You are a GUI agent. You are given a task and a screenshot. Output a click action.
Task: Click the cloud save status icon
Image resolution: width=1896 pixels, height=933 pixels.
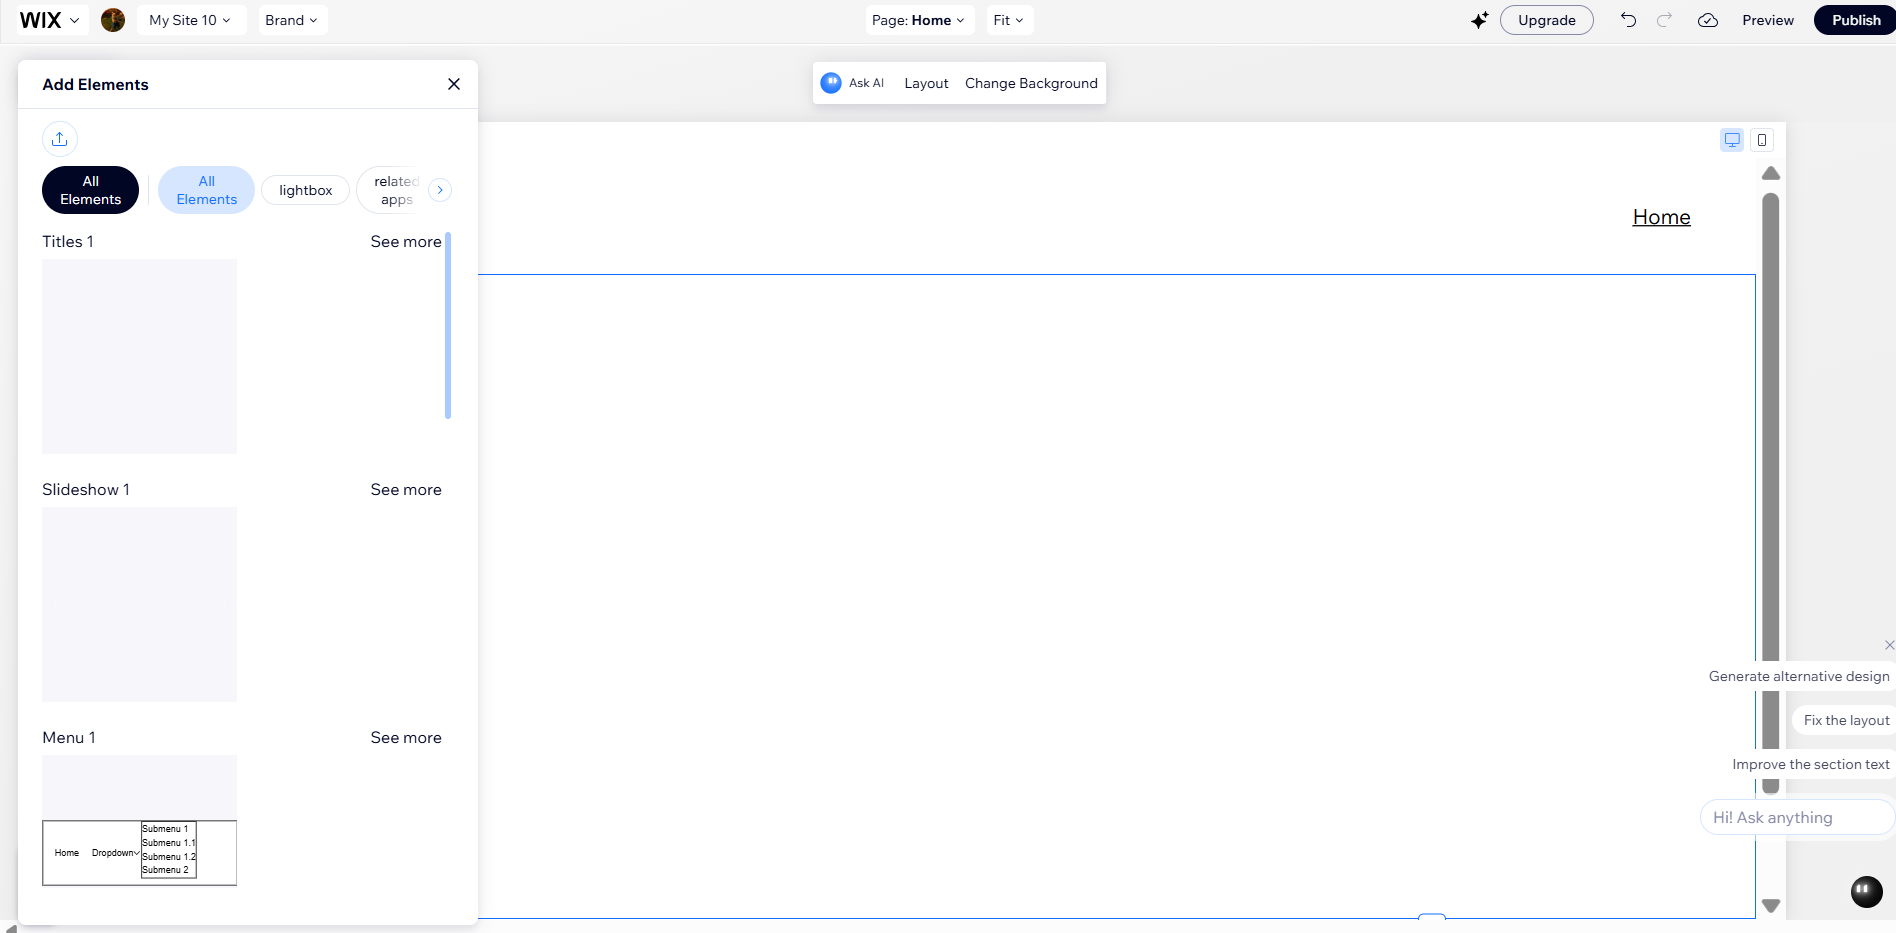[x=1708, y=20]
